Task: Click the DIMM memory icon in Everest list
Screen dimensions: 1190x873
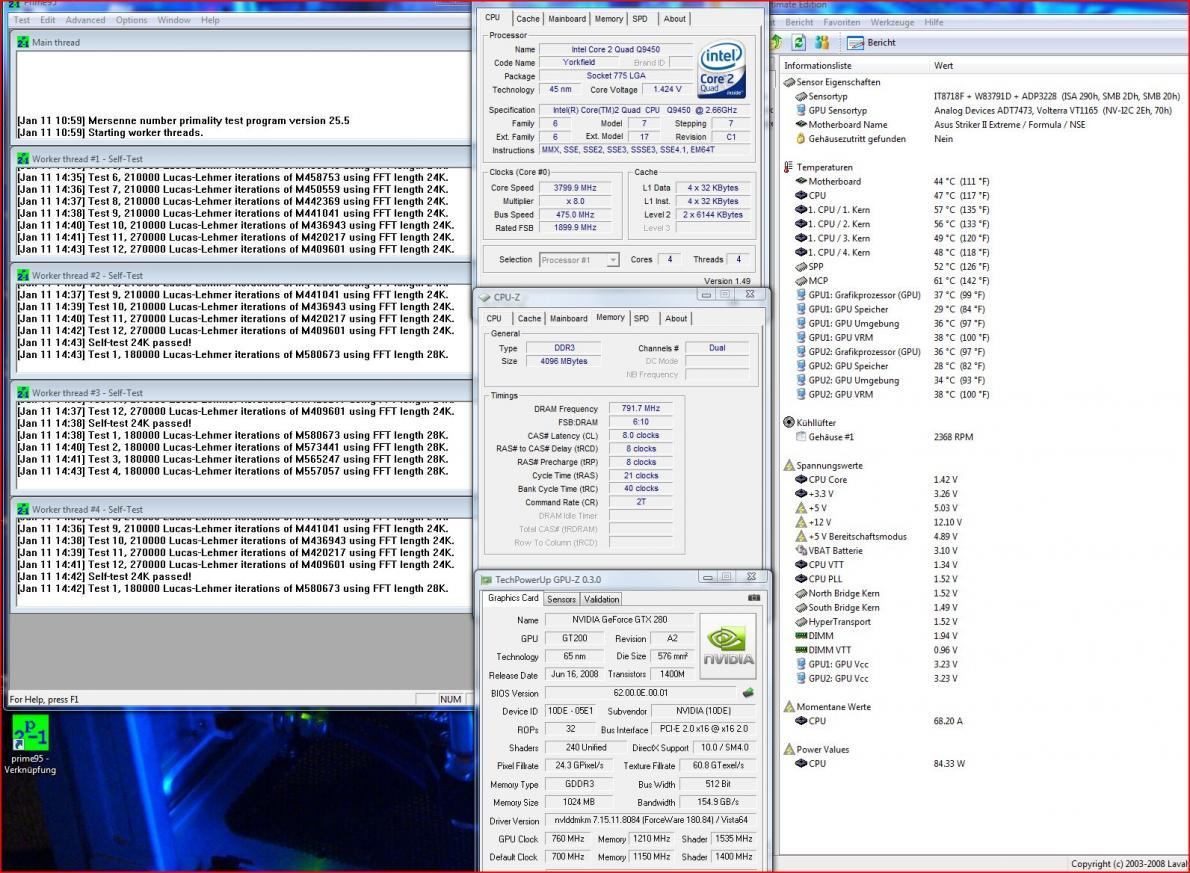Action: 801,635
